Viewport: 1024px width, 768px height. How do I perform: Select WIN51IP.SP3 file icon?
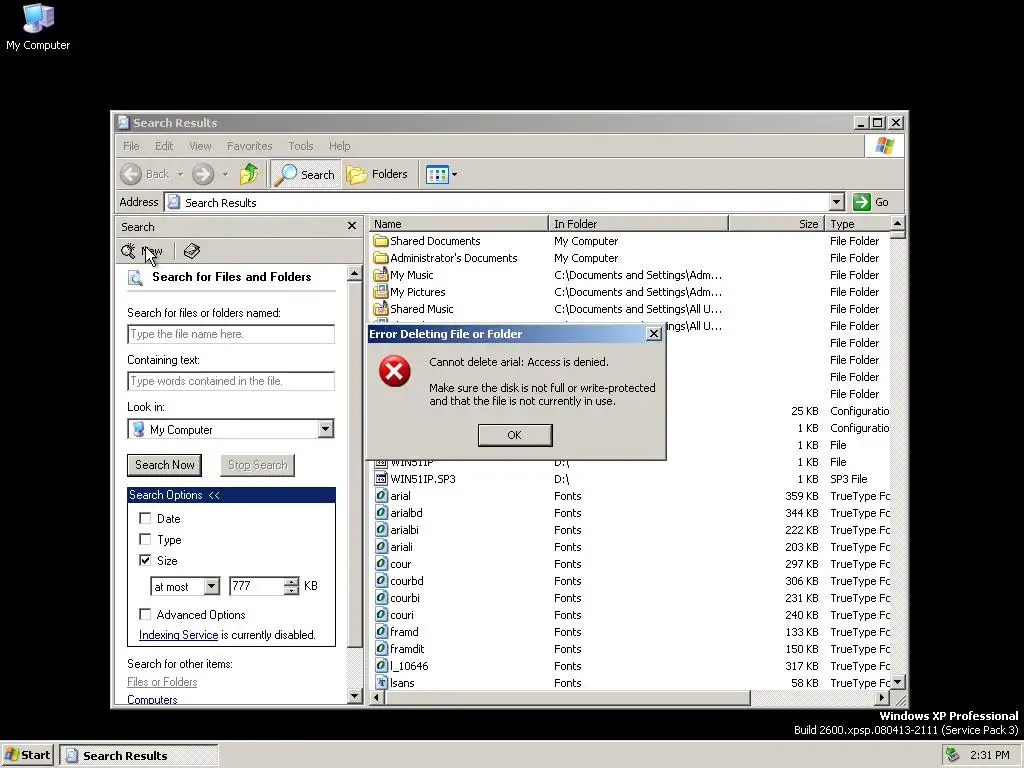tap(381, 479)
